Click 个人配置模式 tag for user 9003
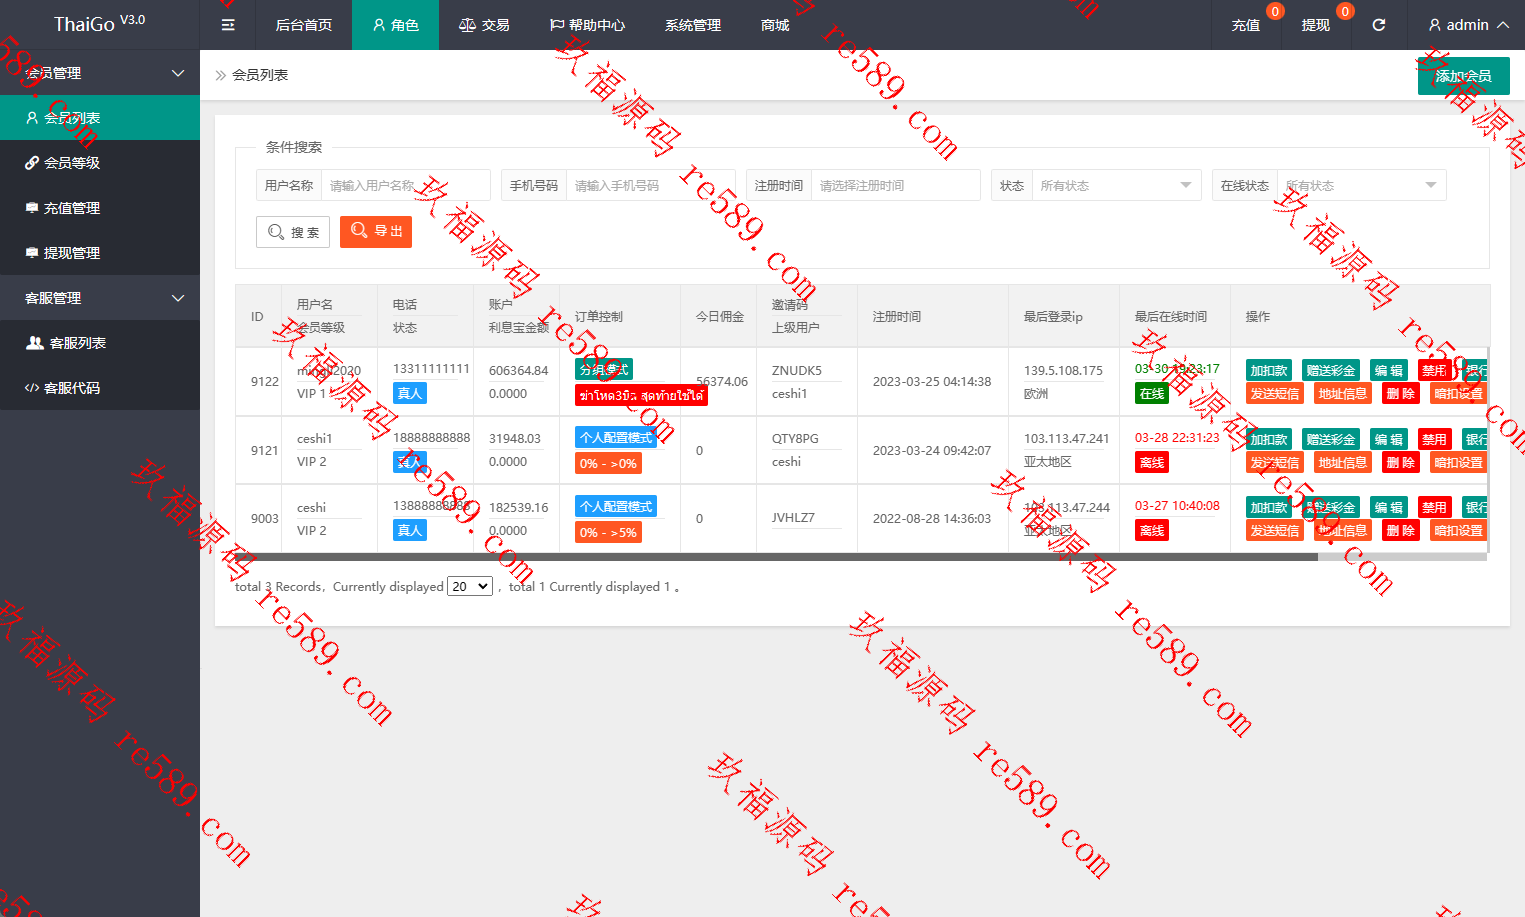1525x917 pixels. [616, 507]
